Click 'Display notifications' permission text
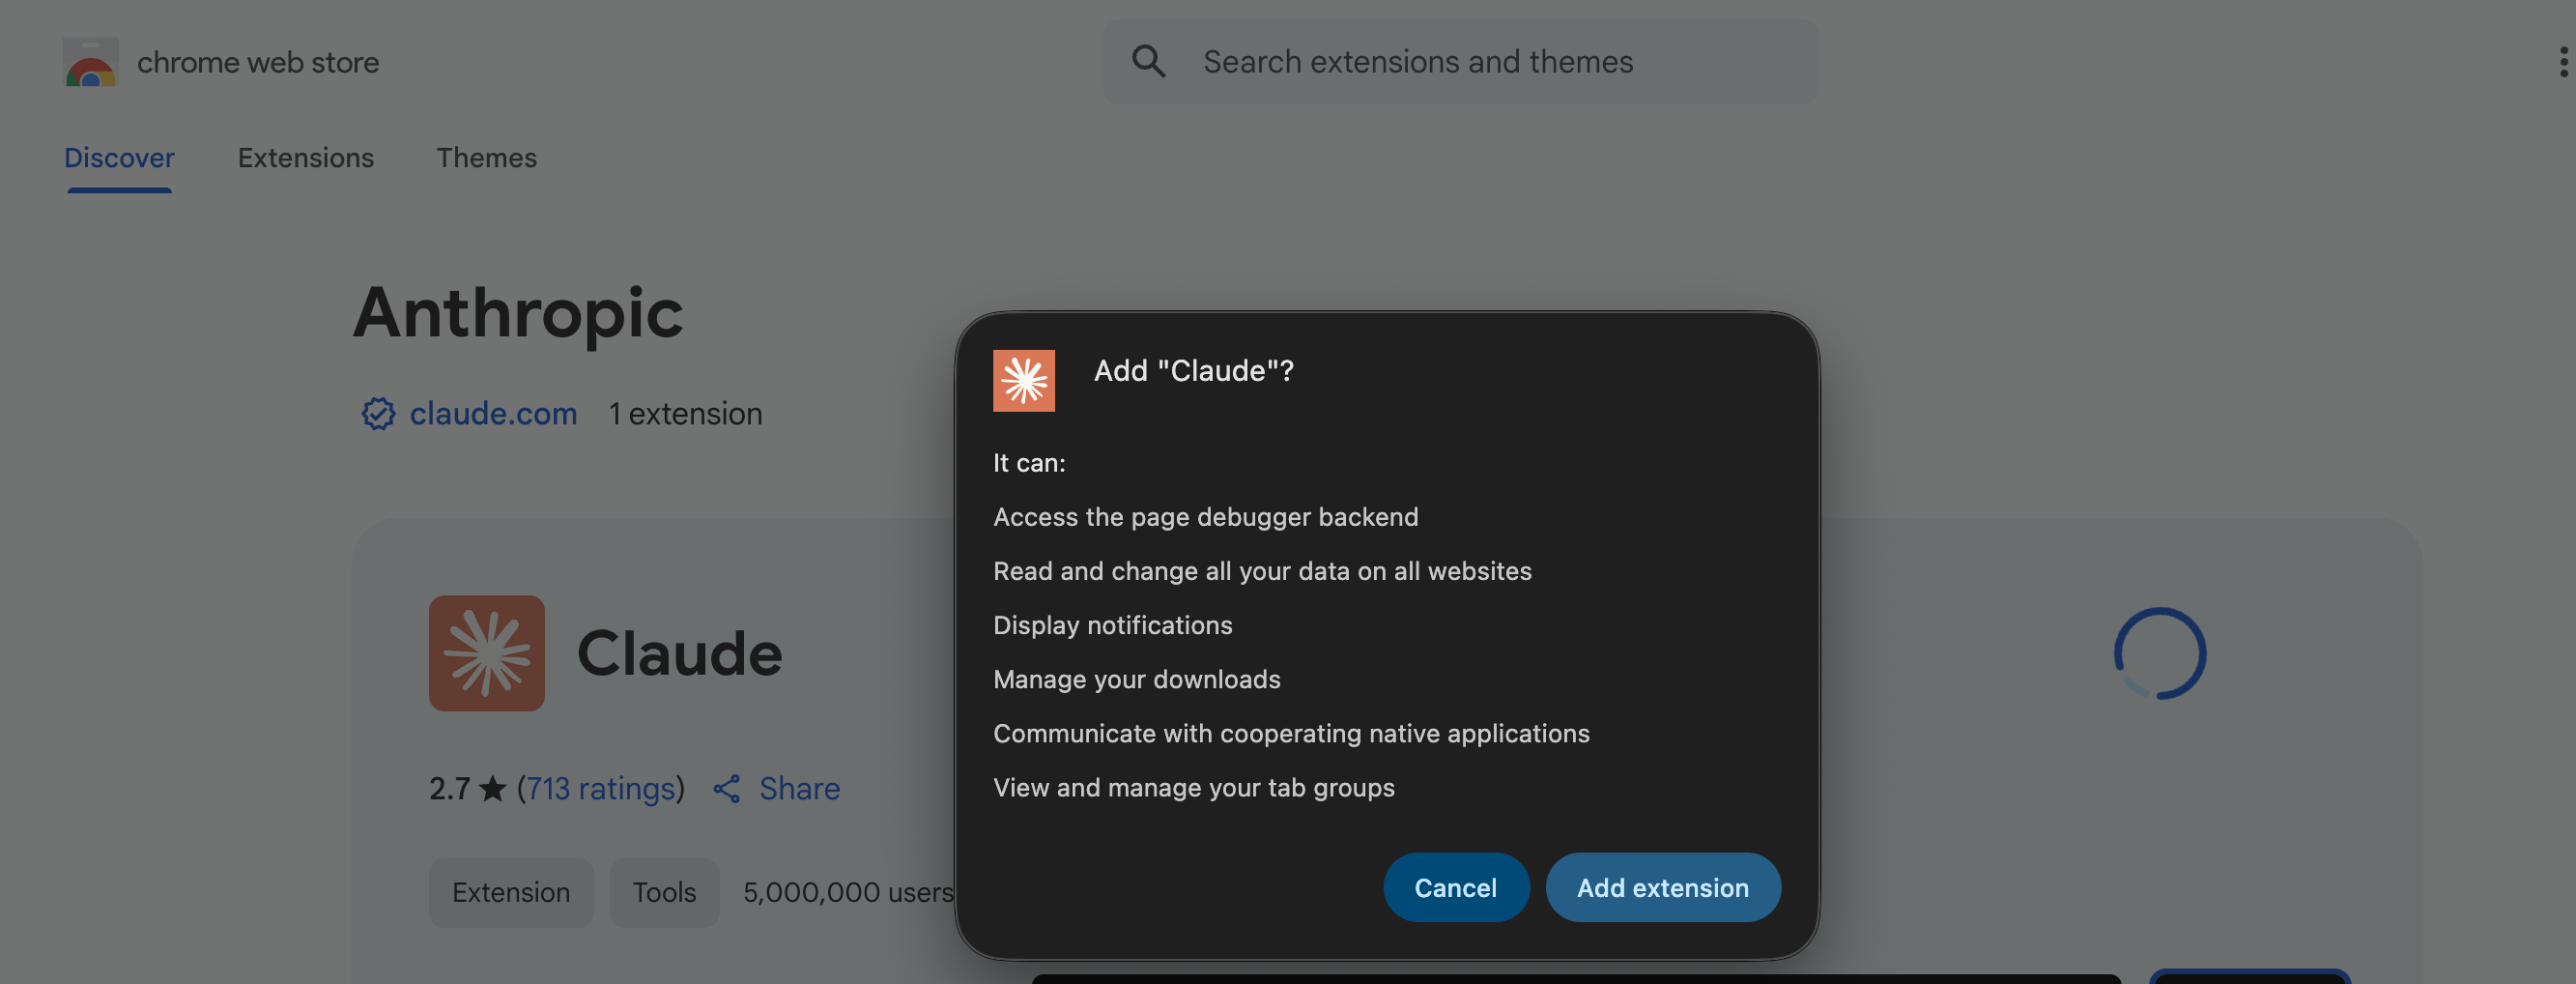 pos(1113,626)
